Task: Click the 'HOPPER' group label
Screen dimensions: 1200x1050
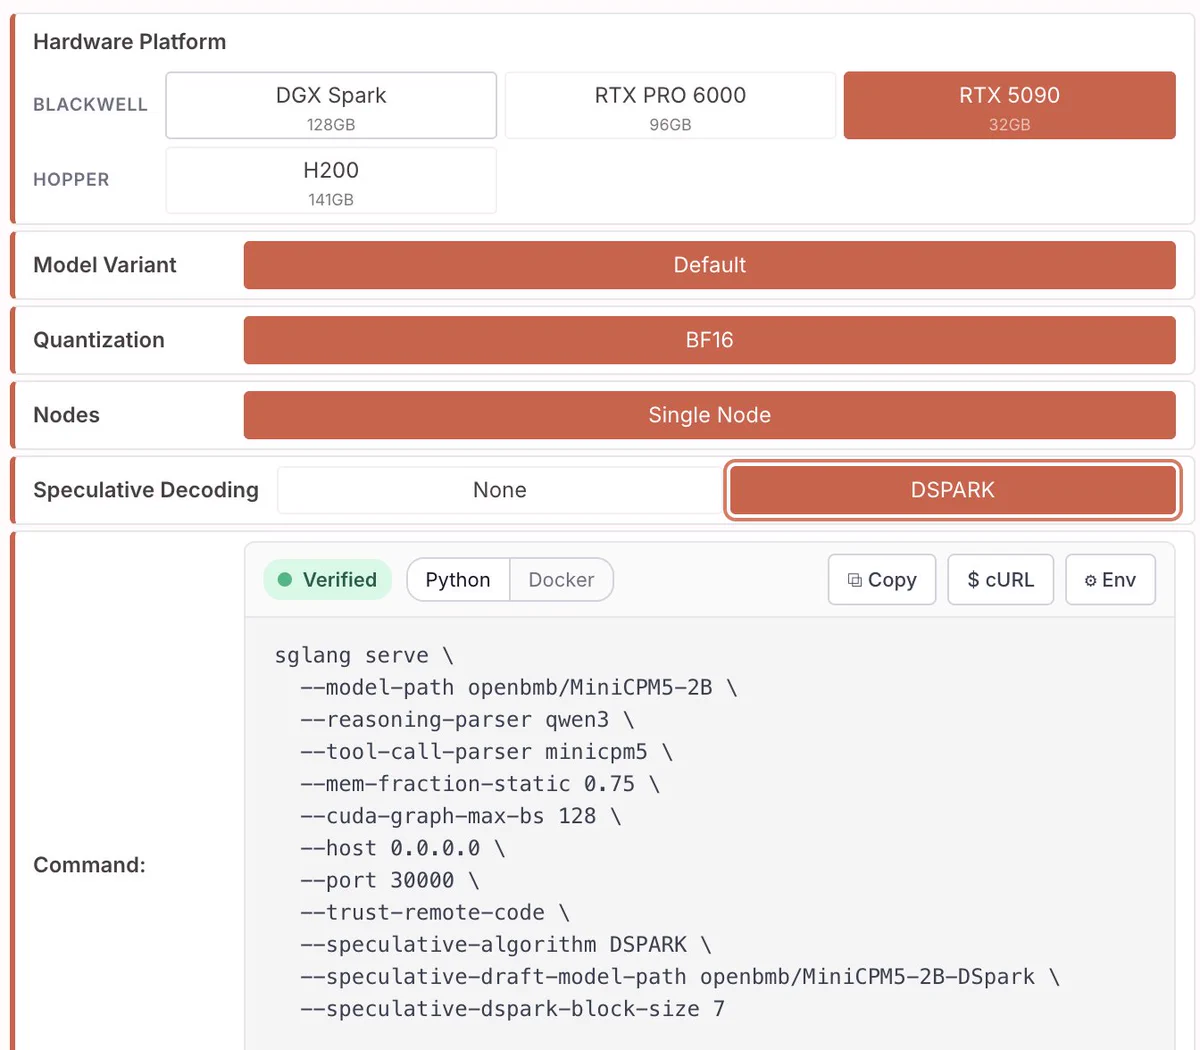Action: (71, 180)
